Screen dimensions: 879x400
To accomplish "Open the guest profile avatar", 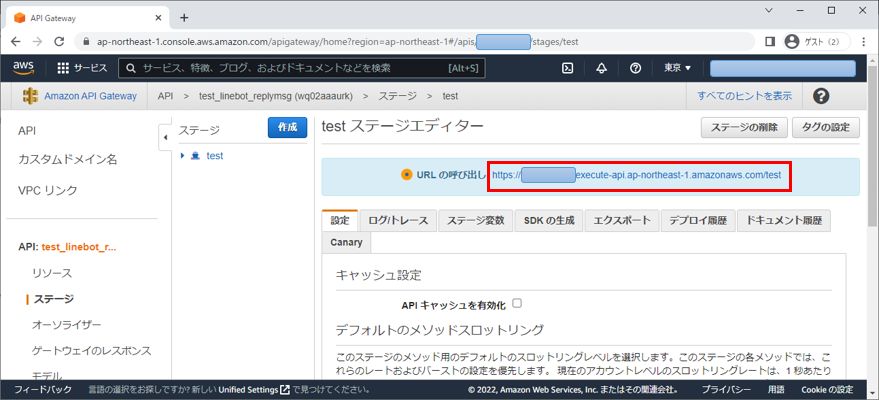I will 792,41.
